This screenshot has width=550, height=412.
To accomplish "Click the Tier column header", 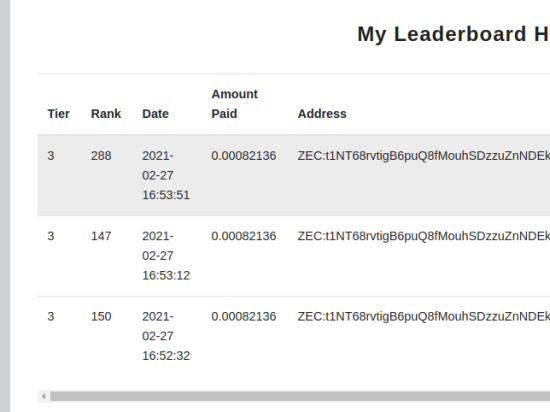I will pyautogui.click(x=59, y=114).
